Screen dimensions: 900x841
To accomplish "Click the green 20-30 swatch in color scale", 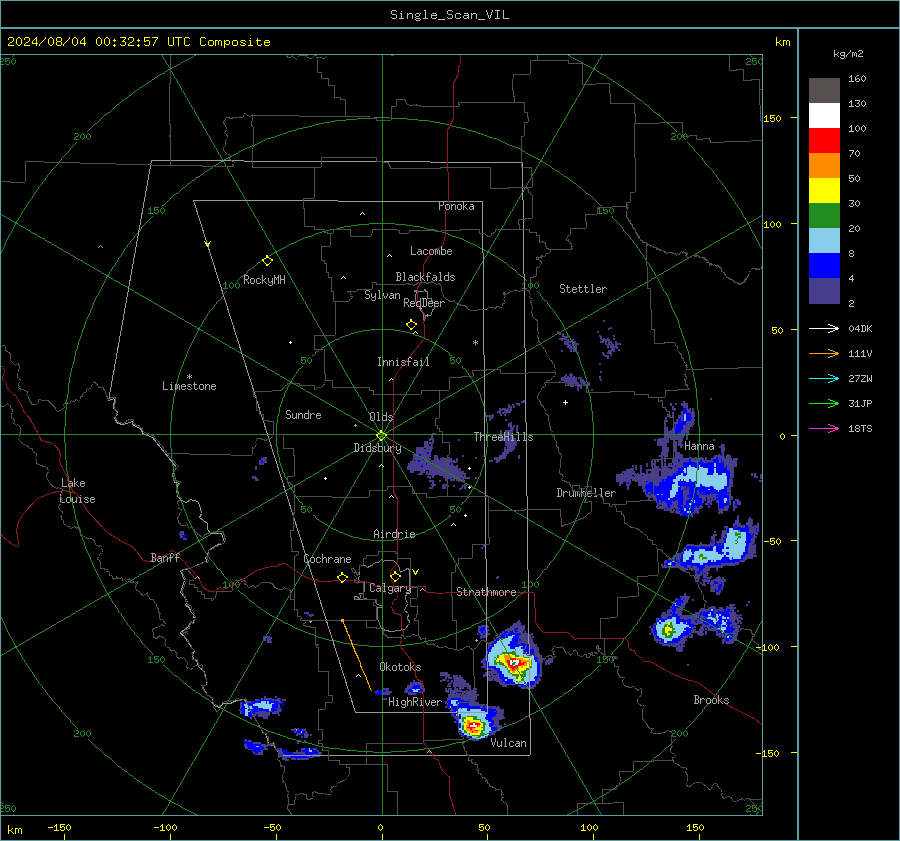I will click(824, 216).
